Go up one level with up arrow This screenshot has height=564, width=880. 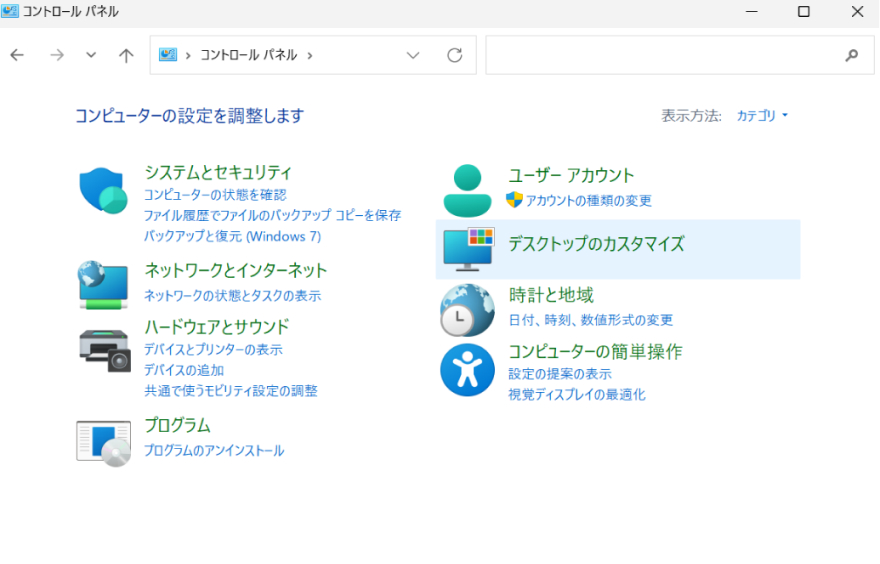point(126,55)
